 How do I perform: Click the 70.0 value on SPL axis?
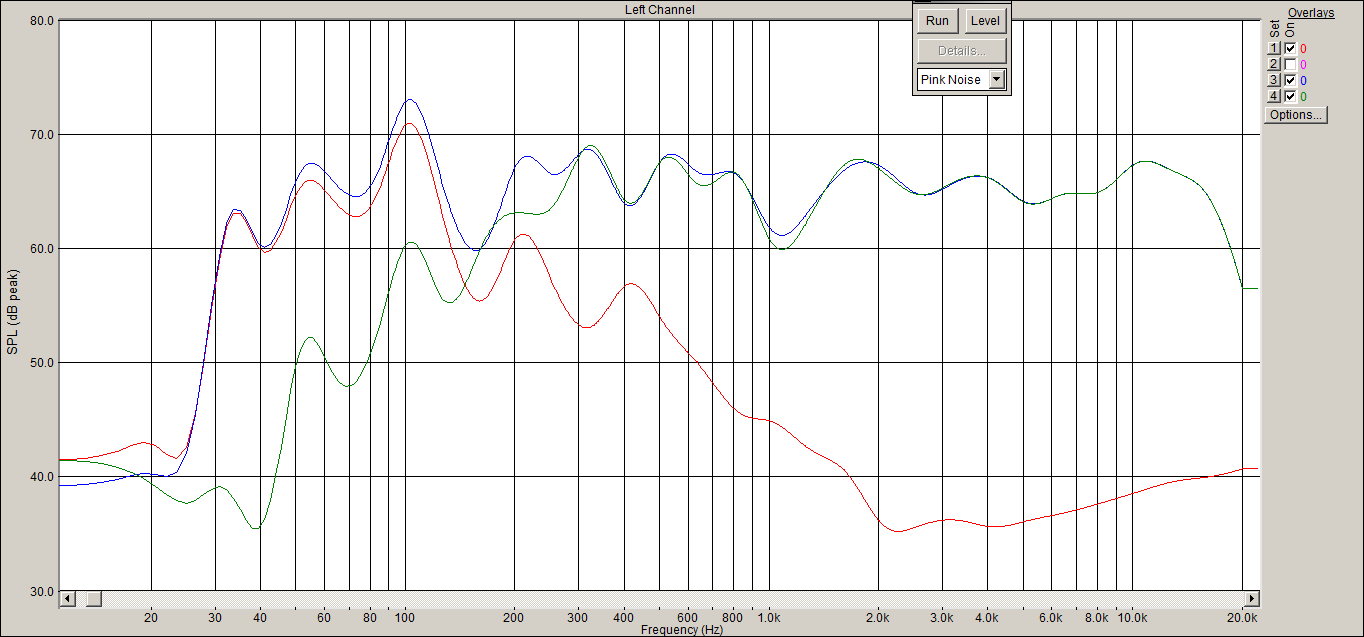tap(42, 134)
